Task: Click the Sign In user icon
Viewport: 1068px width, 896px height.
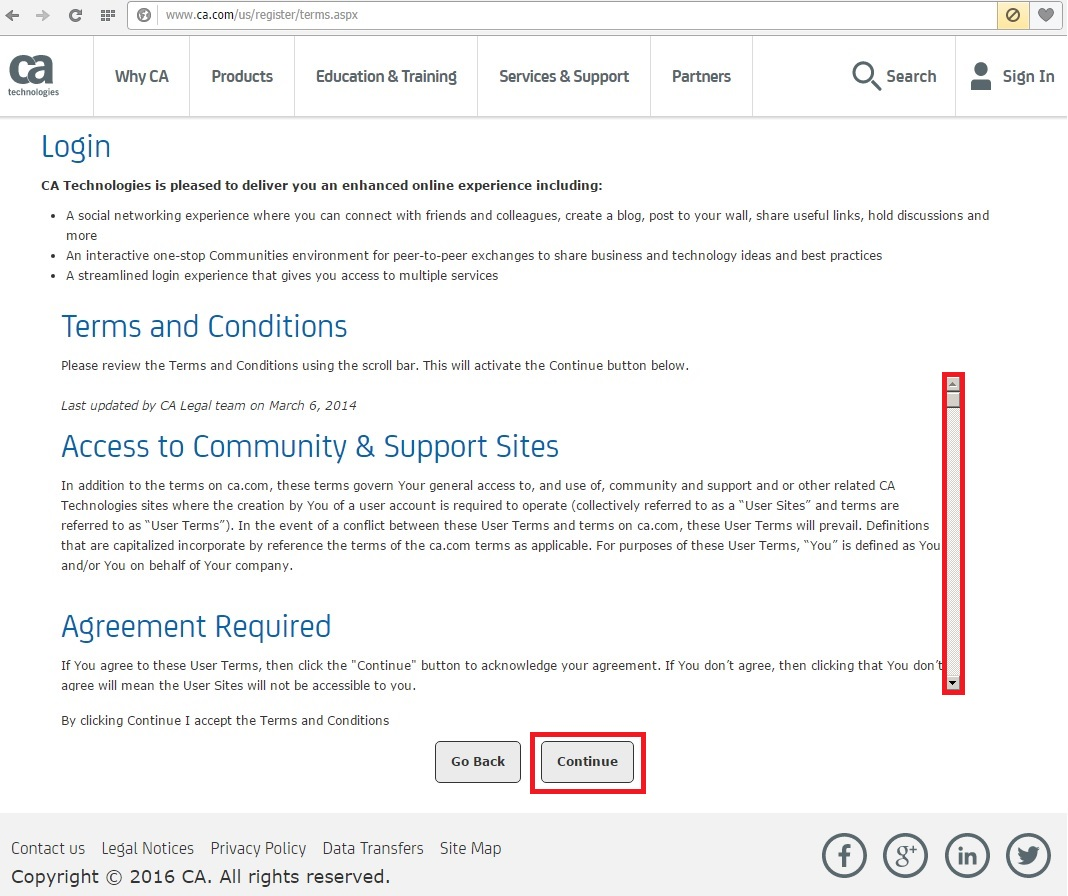Action: [x=981, y=76]
